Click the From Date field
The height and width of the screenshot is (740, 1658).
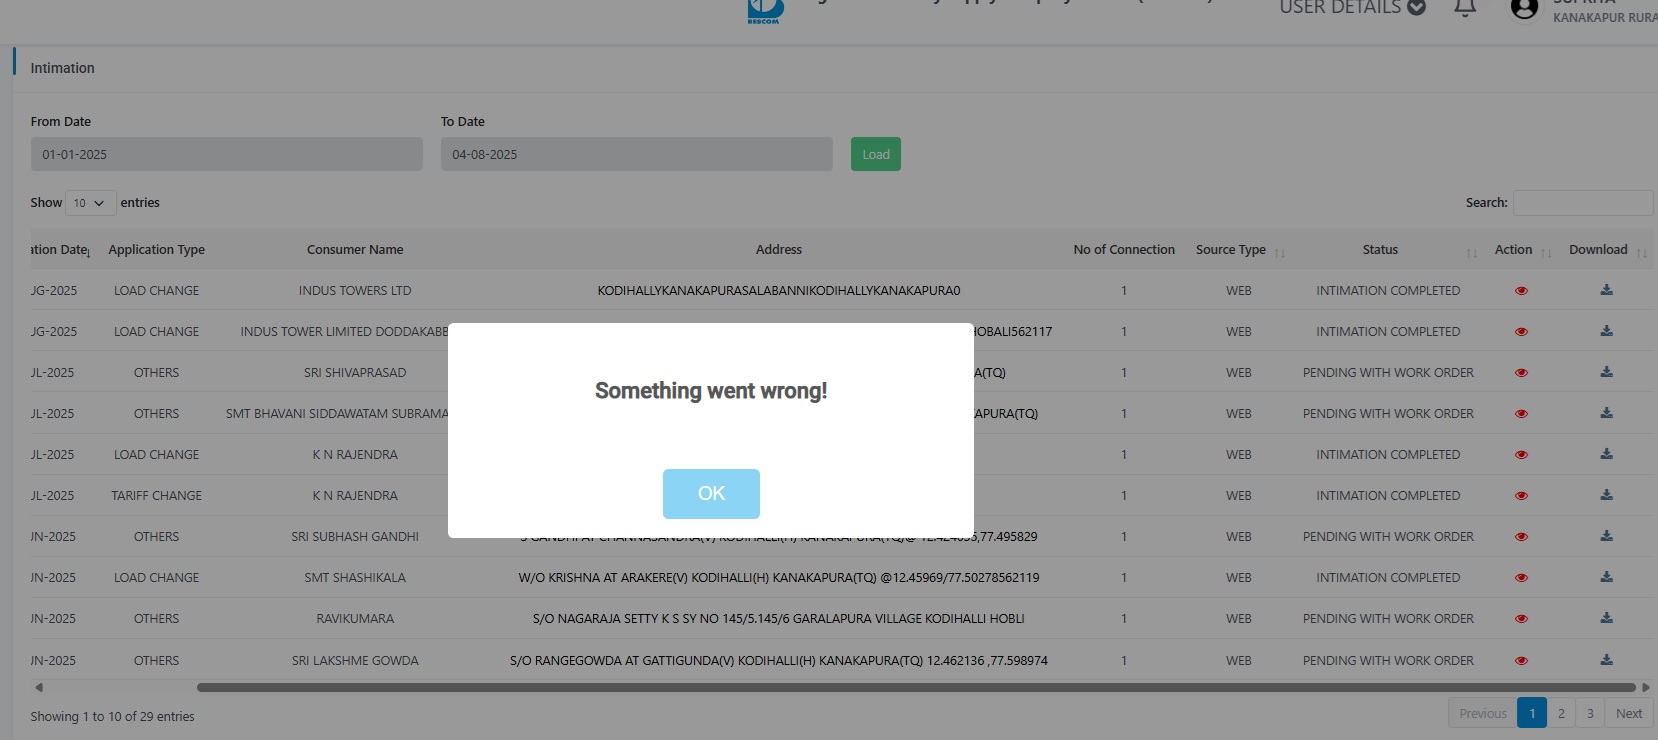click(x=227, y=154)
